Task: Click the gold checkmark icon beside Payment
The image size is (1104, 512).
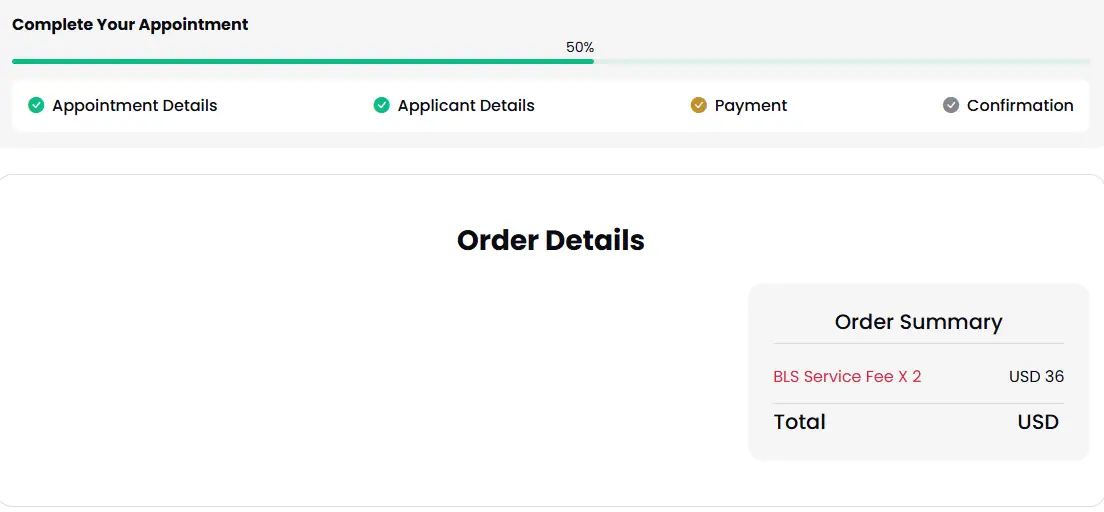Action: [x=698, y=106]
